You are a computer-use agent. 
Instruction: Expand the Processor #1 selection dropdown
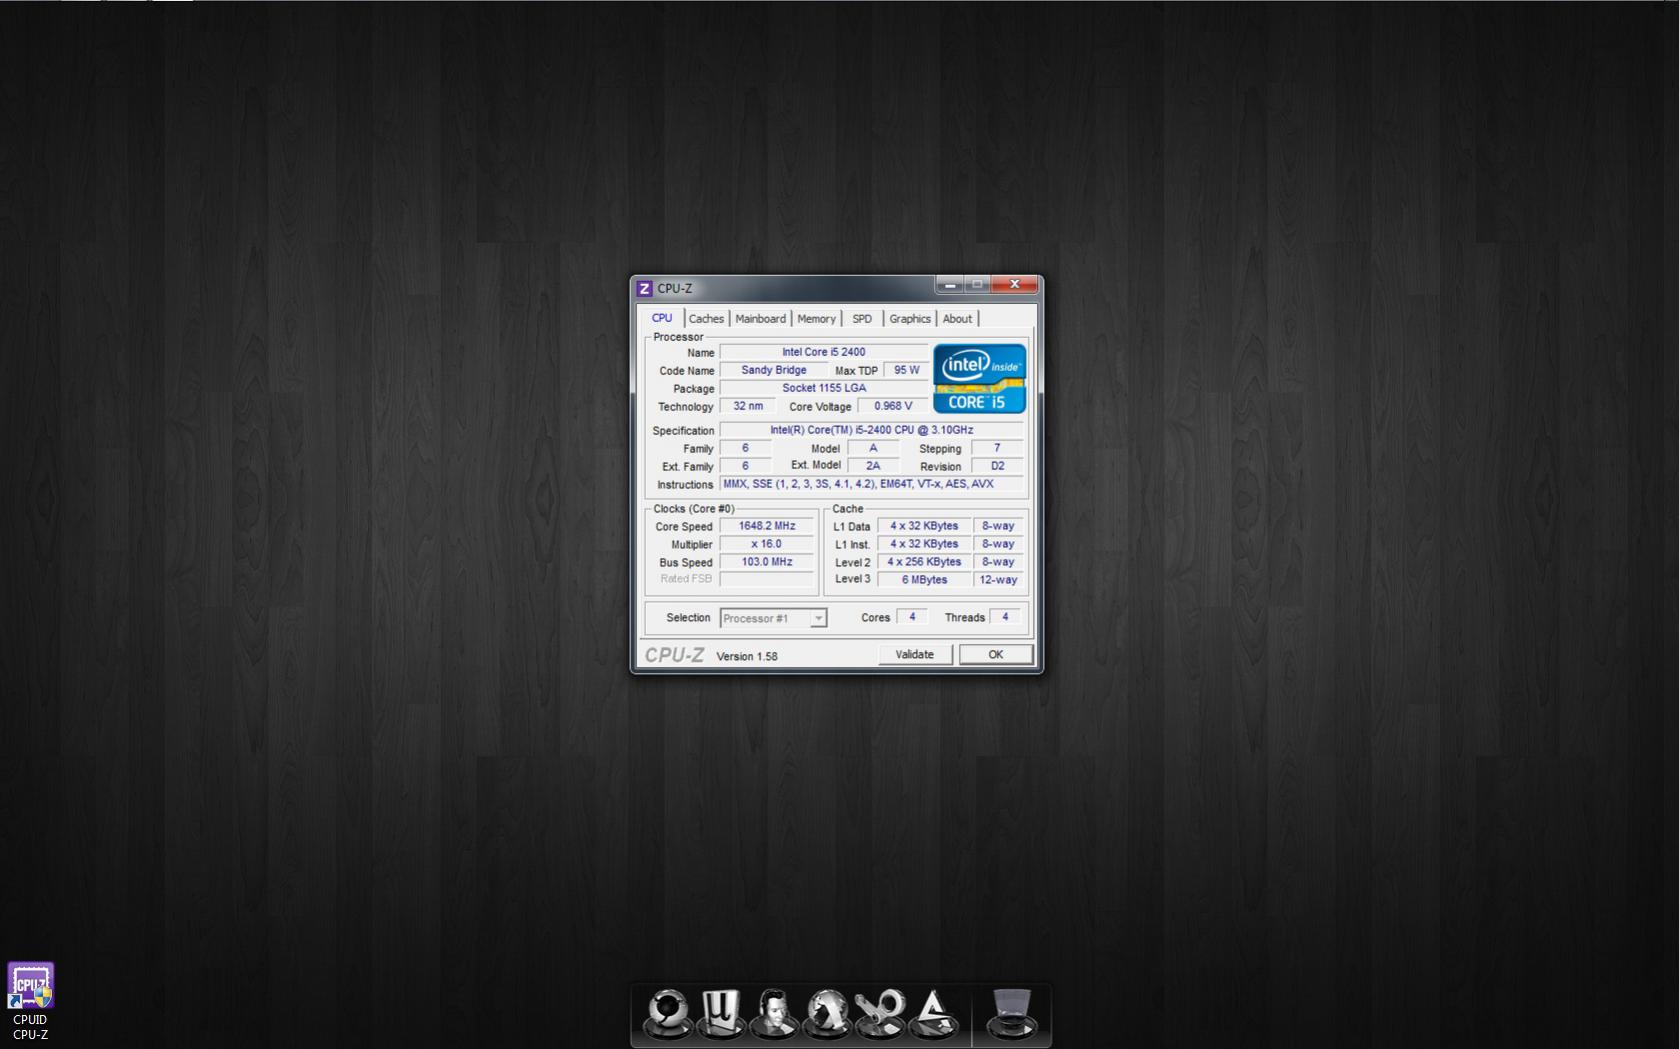click(818, 618)
